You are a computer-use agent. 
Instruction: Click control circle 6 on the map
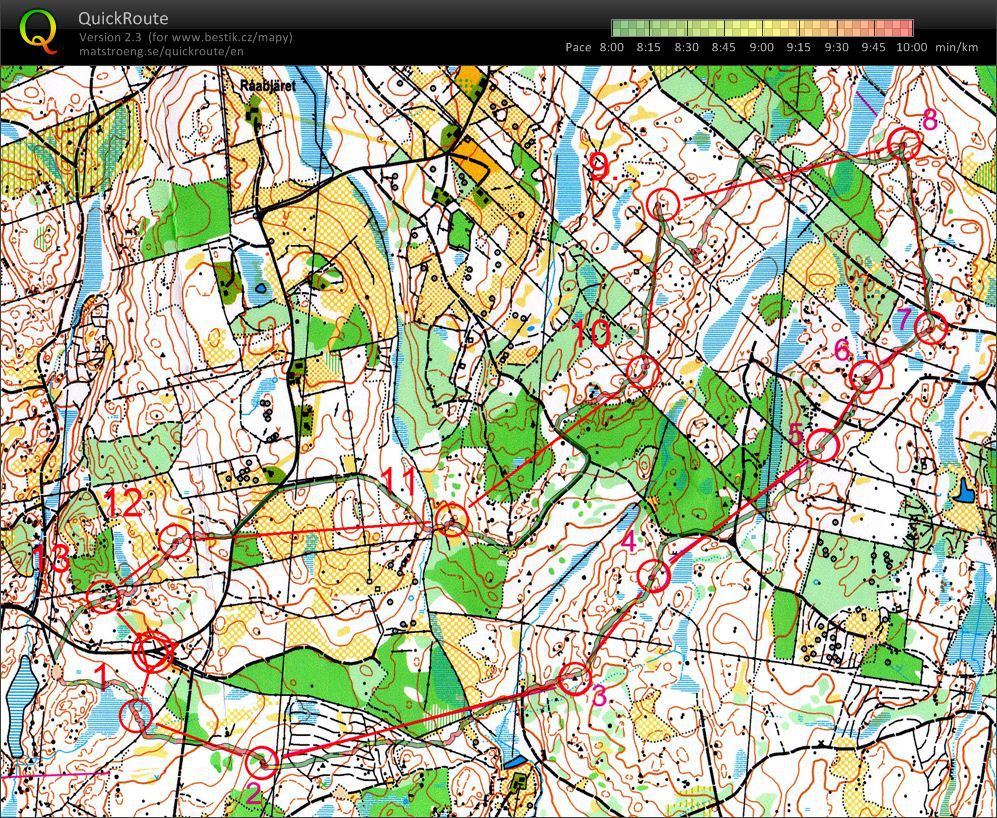pos(866,377)
